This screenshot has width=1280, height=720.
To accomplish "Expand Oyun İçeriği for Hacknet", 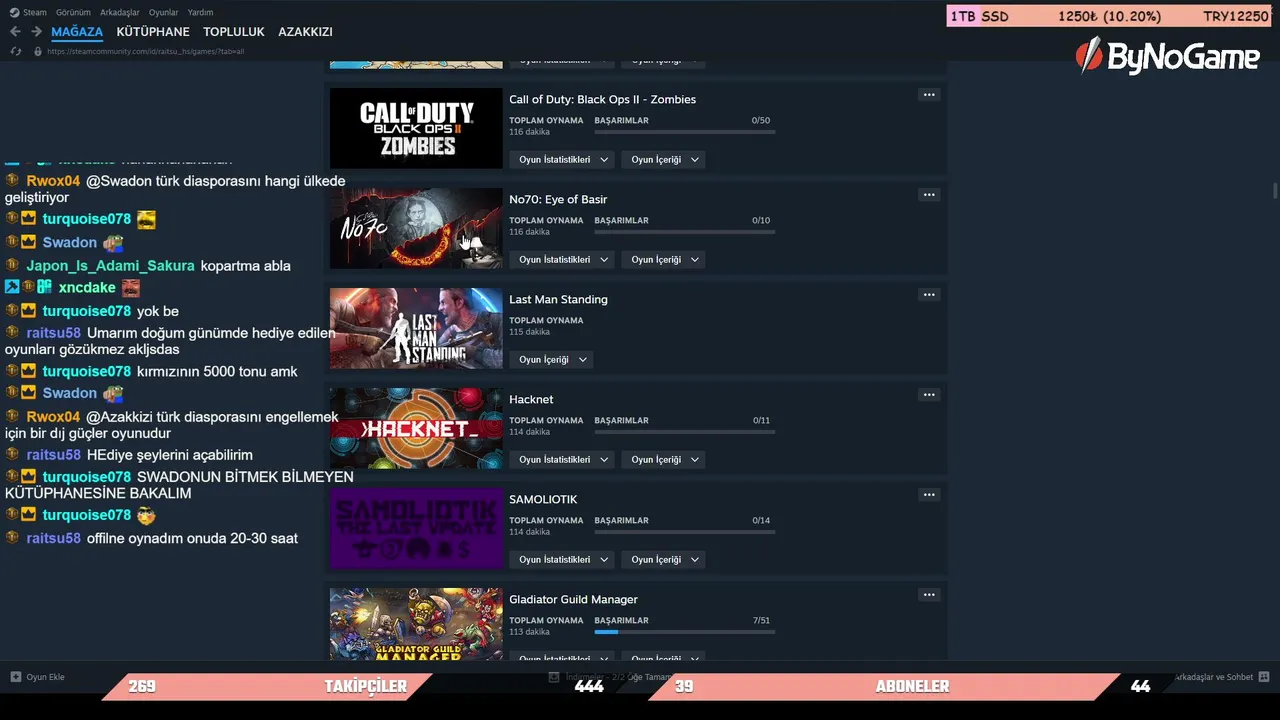I will [x=663, y=460].
